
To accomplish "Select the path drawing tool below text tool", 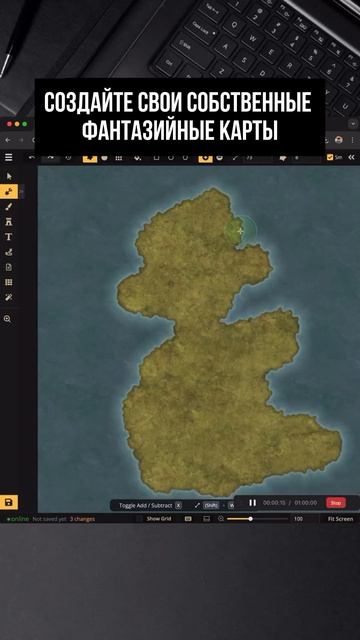I will (x=9, y=252).
